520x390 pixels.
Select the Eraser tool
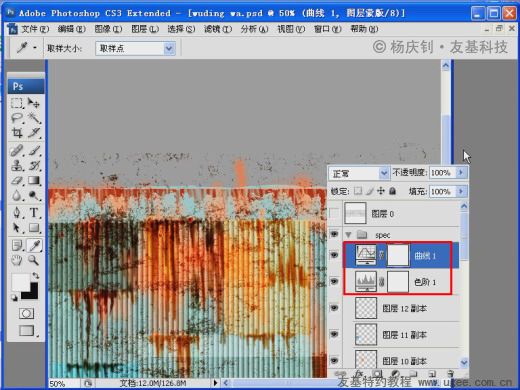(x=17, y=180)
